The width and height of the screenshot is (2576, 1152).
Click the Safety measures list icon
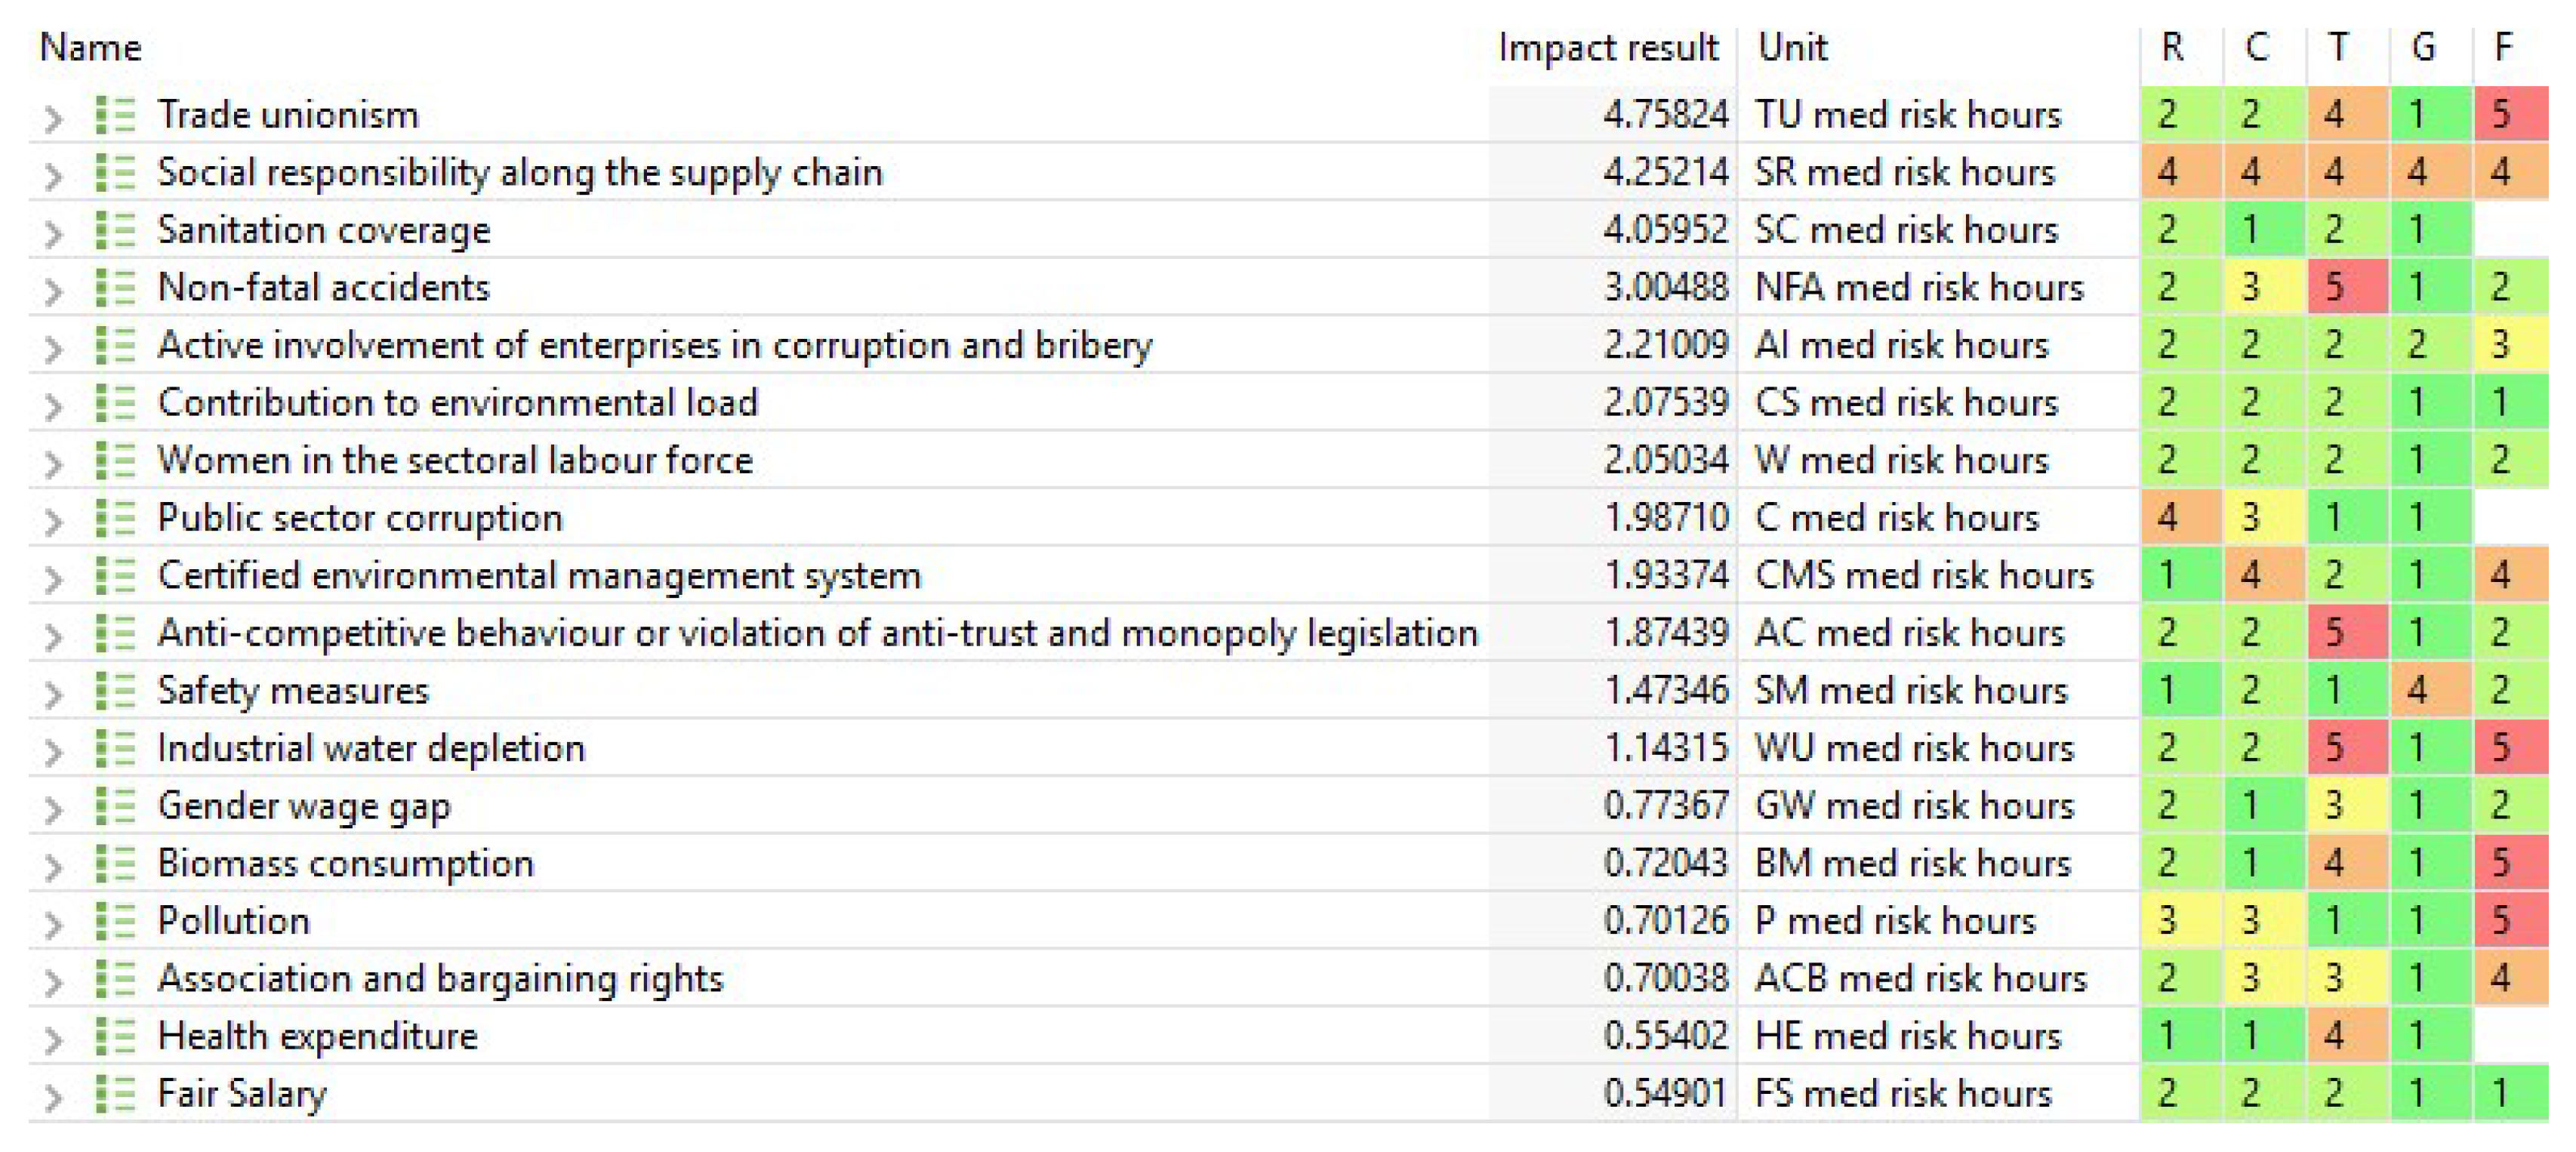pyautogui.click(x=114, y=691)
